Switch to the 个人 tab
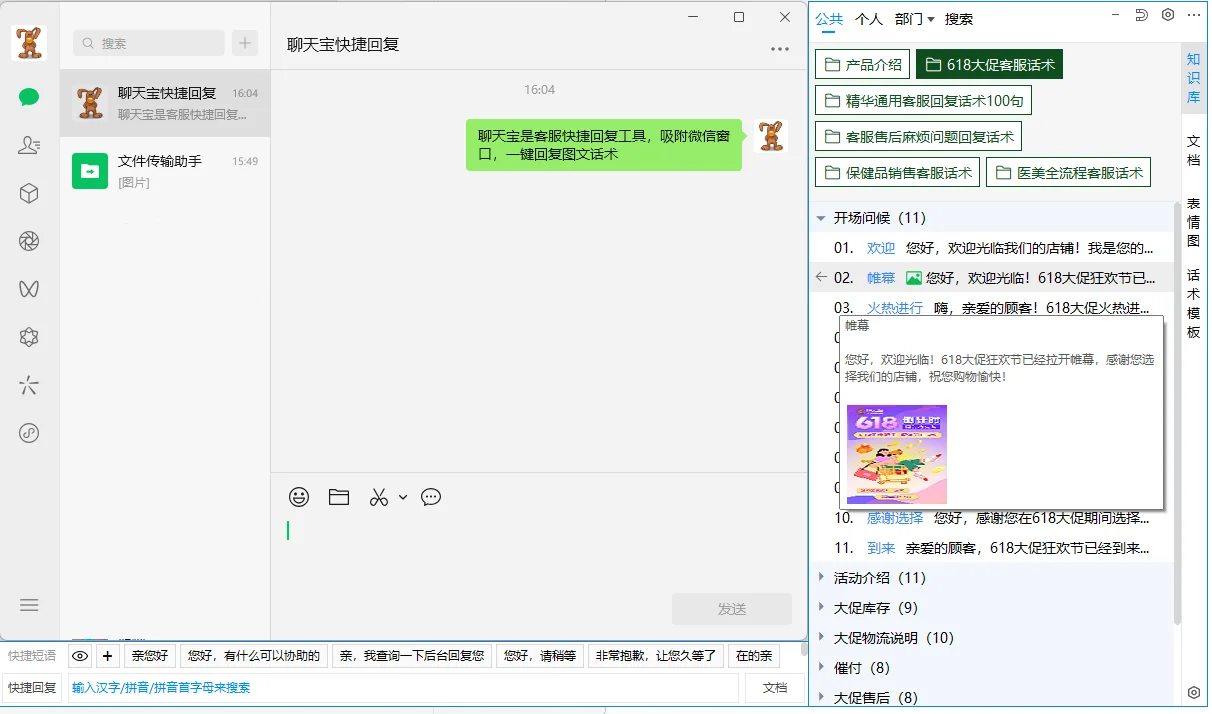Screen dimensions: 1212x714 click(869, 19)
